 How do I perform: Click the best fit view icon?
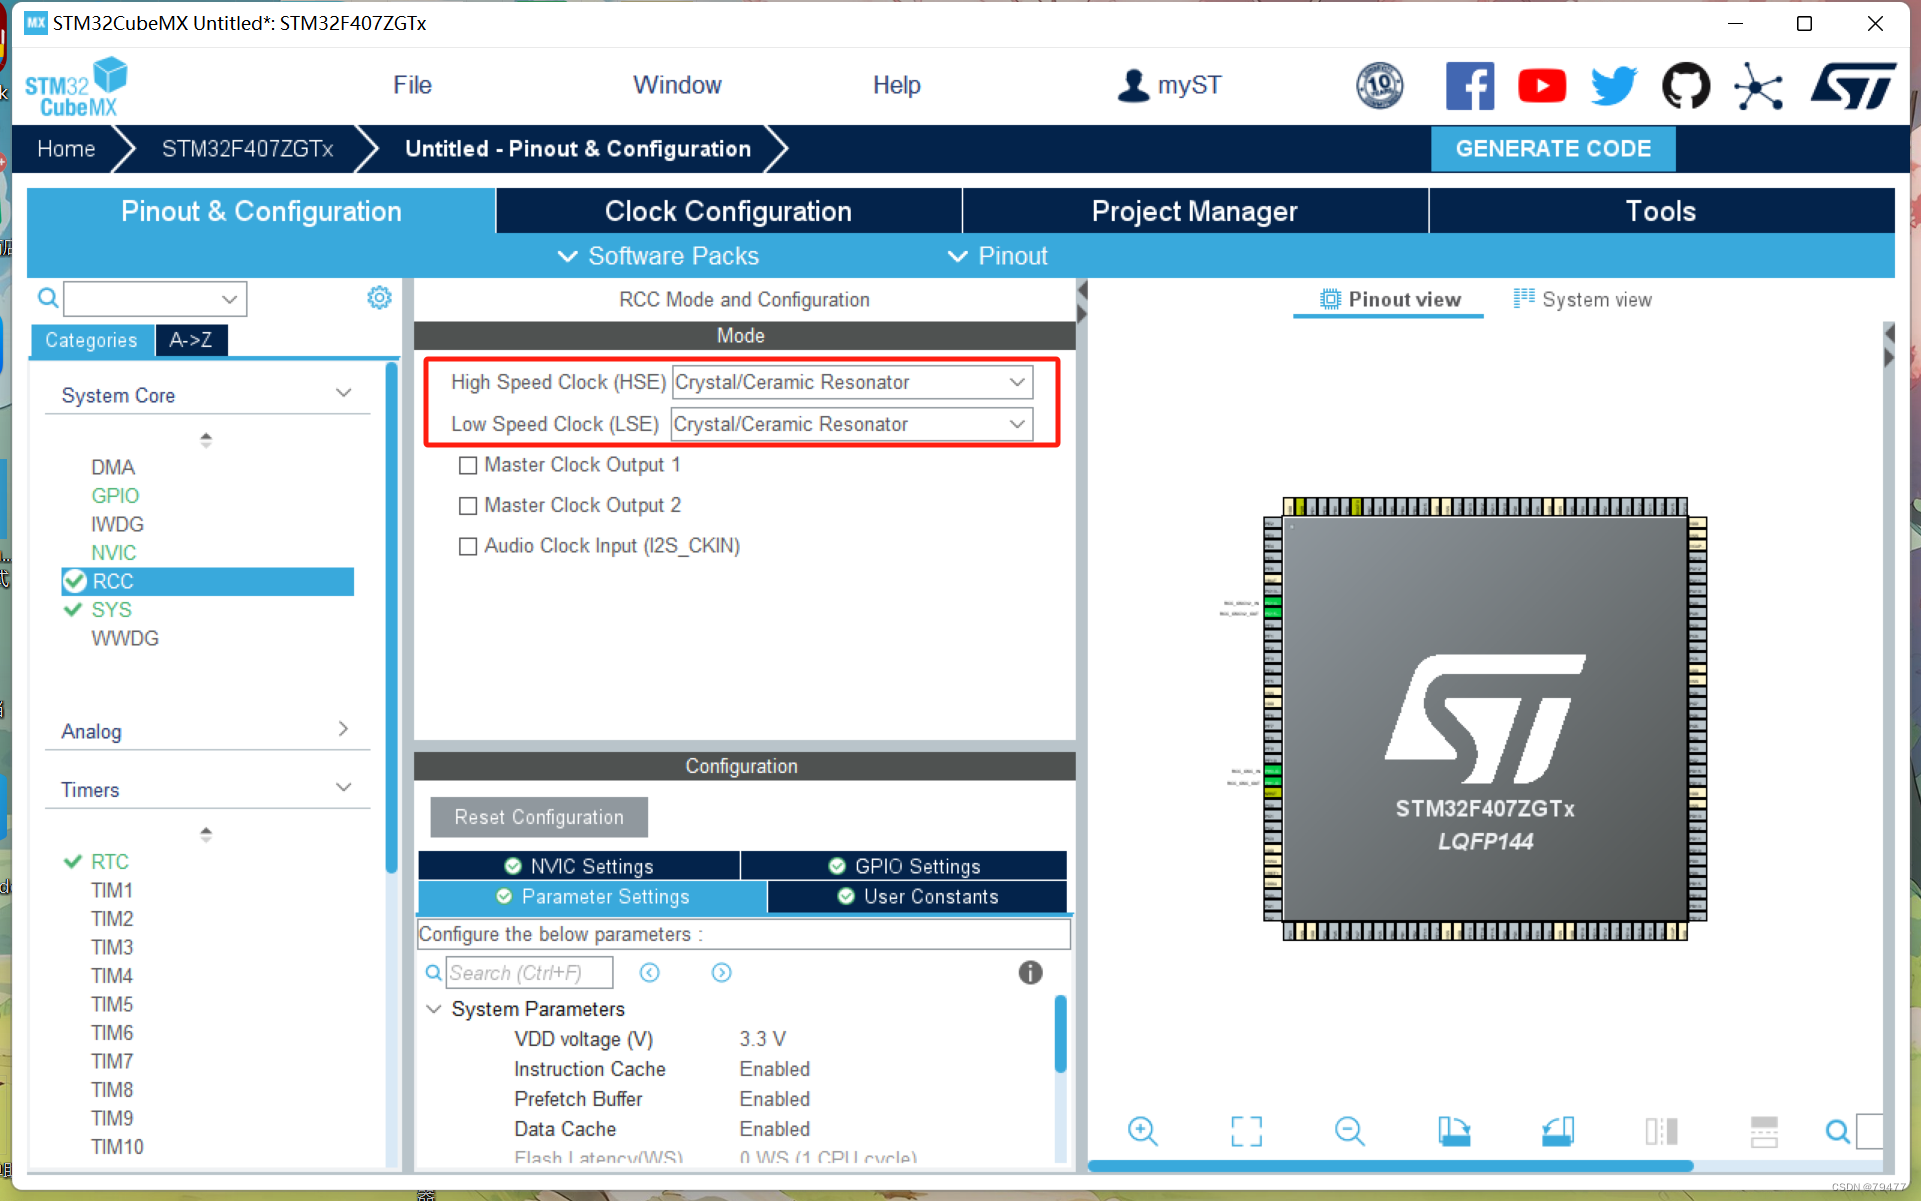pyautogui.click(x=1246, y=1131)
